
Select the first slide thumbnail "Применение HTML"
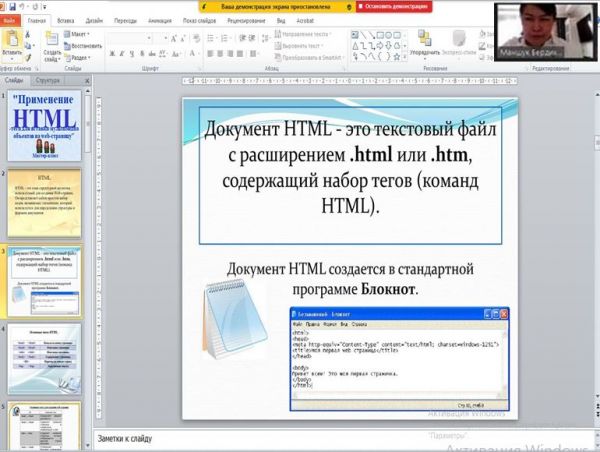[x=47, y=123]
